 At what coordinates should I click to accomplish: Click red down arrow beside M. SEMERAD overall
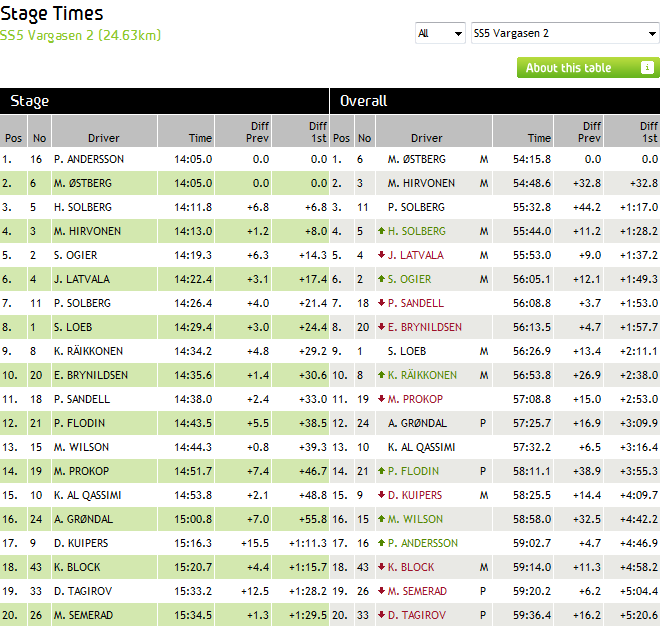coord(382,591)
